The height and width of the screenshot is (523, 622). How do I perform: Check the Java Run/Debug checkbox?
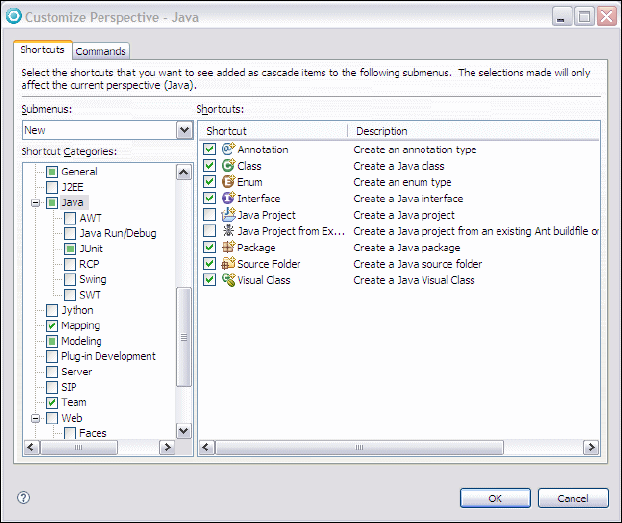(x=70, y=233)
